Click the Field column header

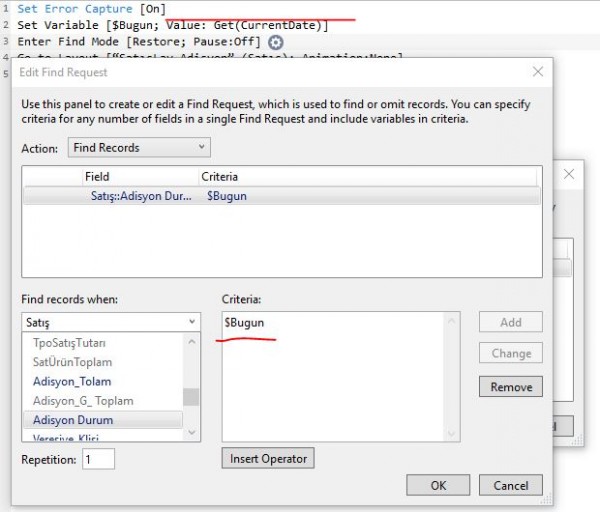[97, 176]
